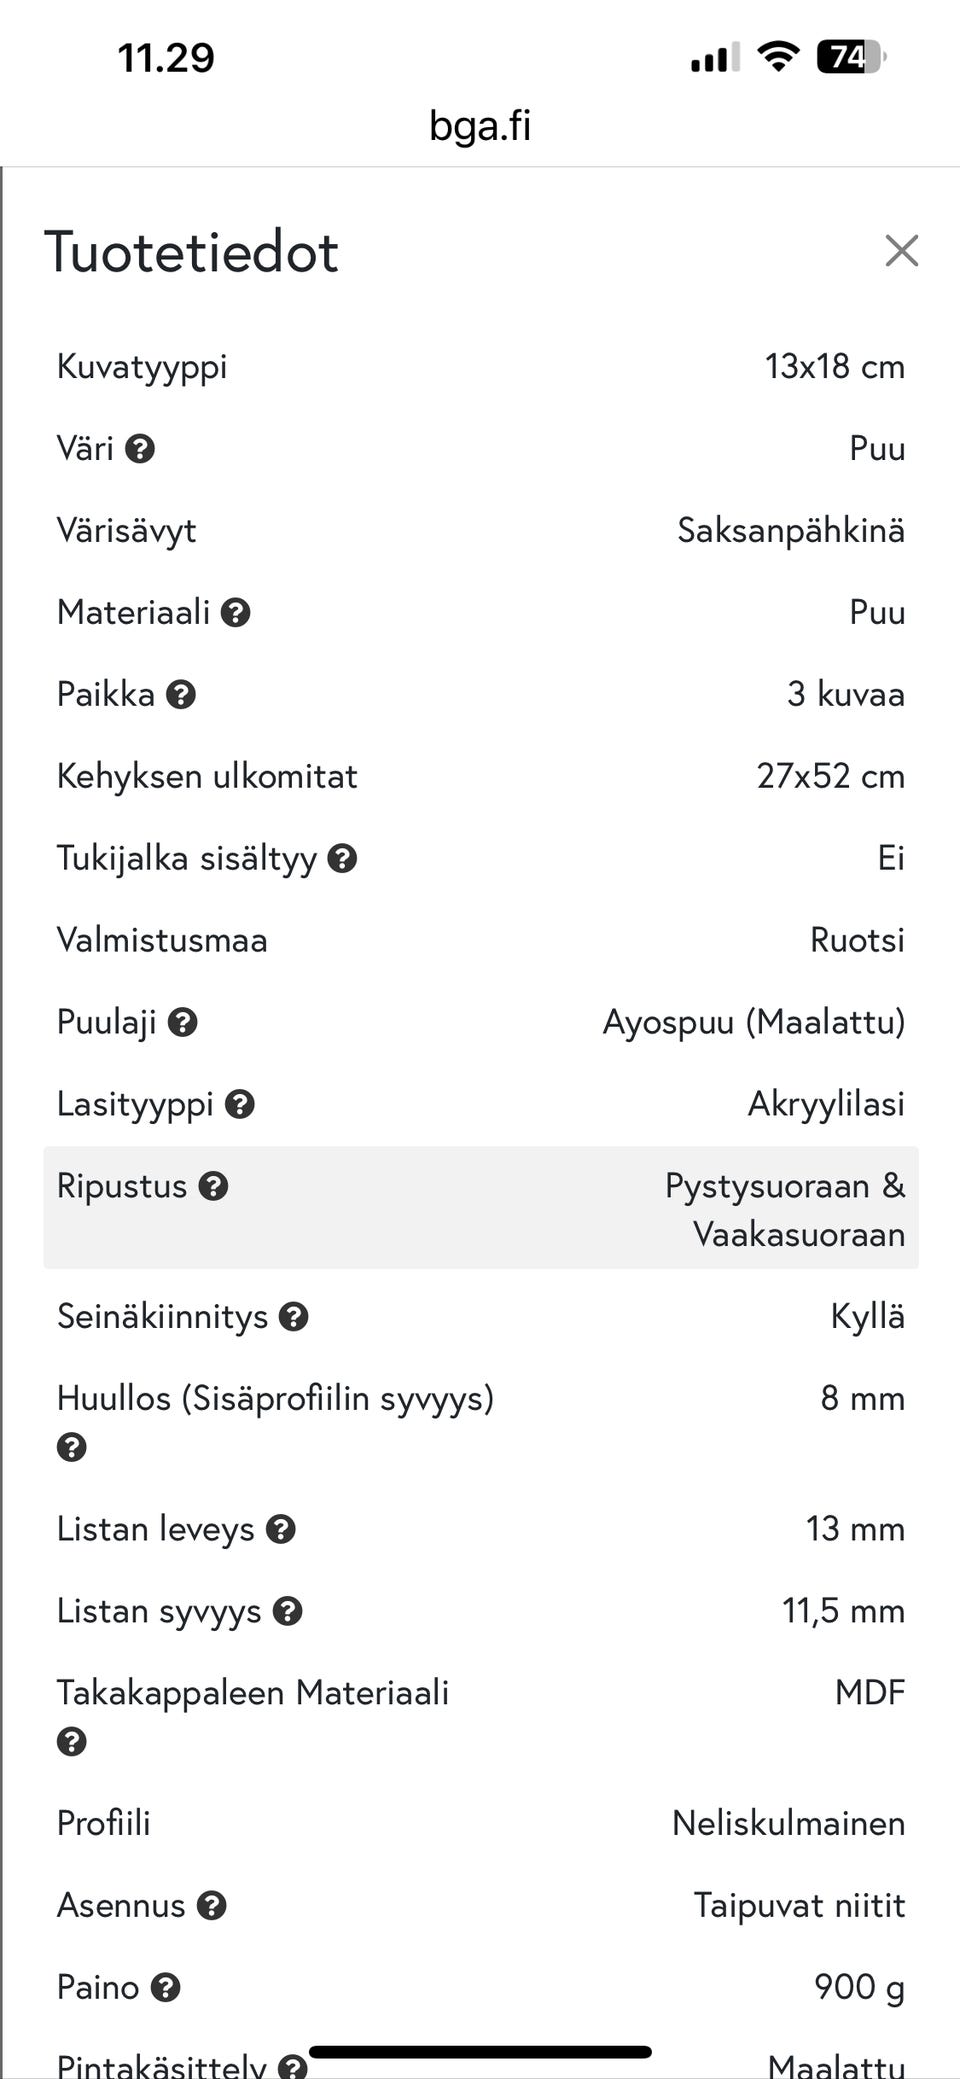Viewport: 960px width, 2079px height.
Task: Open the help icon next to Väri
Action: coord(139,448)
